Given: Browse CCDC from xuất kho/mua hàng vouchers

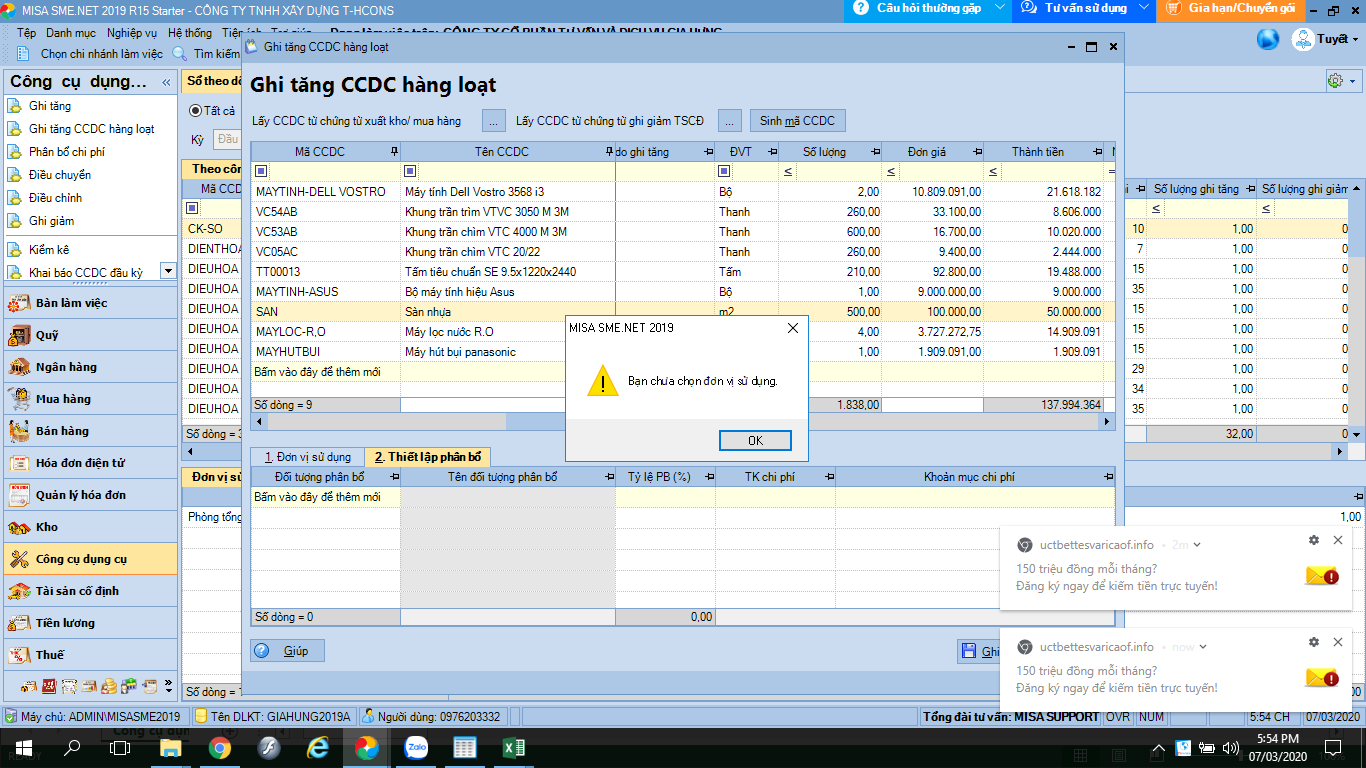Looking at the screenshot, I should 494,121.
